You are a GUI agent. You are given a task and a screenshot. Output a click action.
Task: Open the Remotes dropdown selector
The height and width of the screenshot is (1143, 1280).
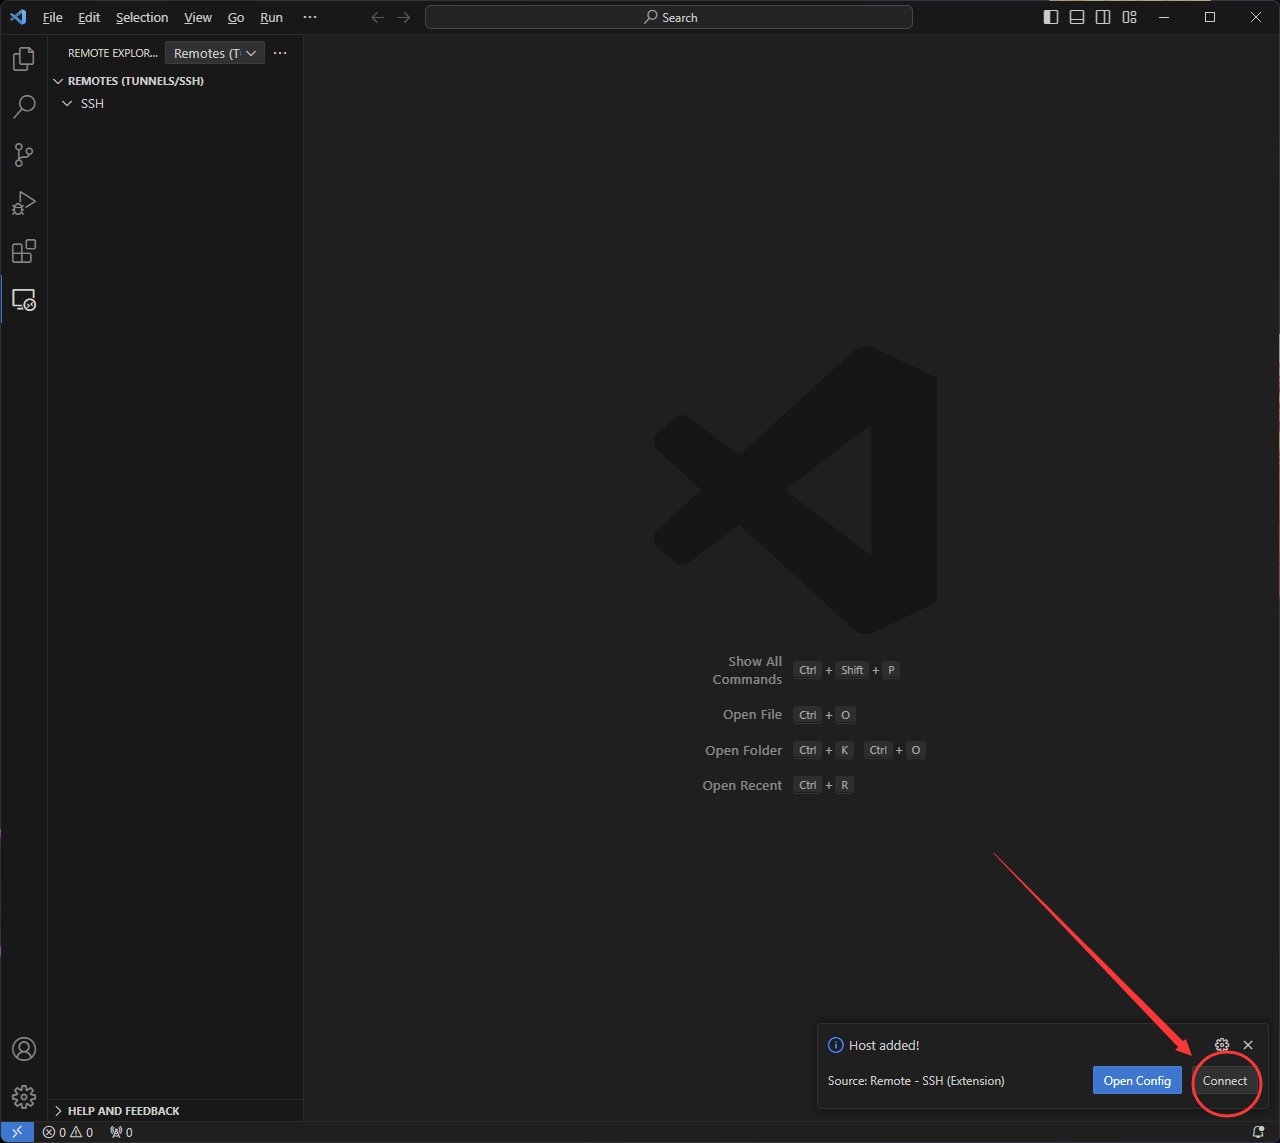[x=215, y=53]
